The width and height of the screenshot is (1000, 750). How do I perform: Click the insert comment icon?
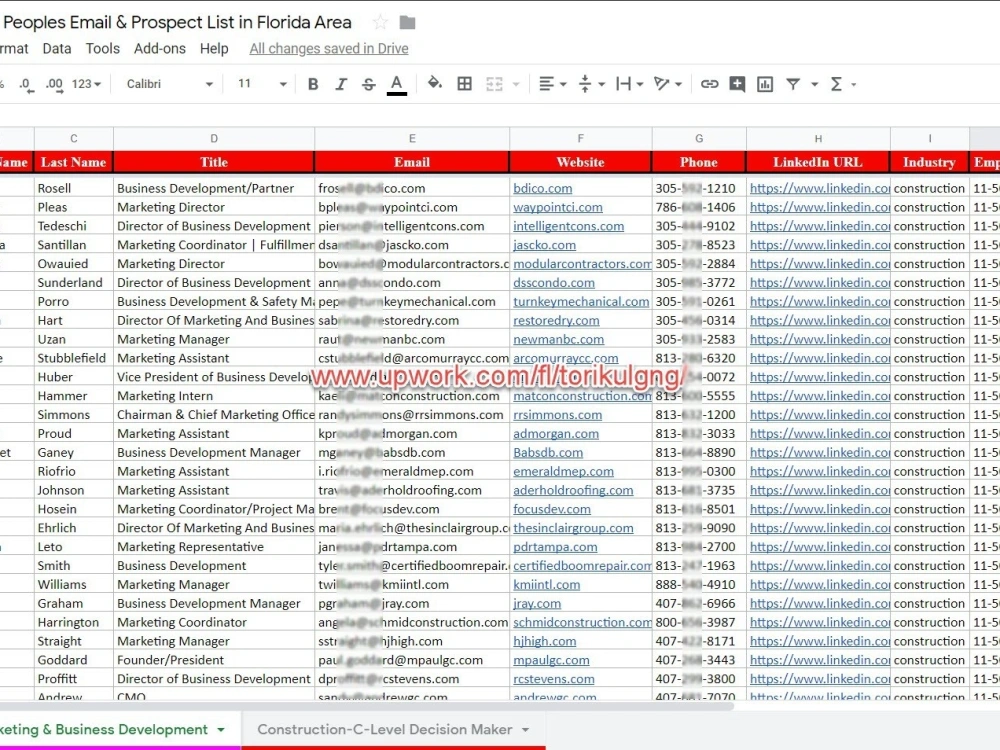pos(737,84)
